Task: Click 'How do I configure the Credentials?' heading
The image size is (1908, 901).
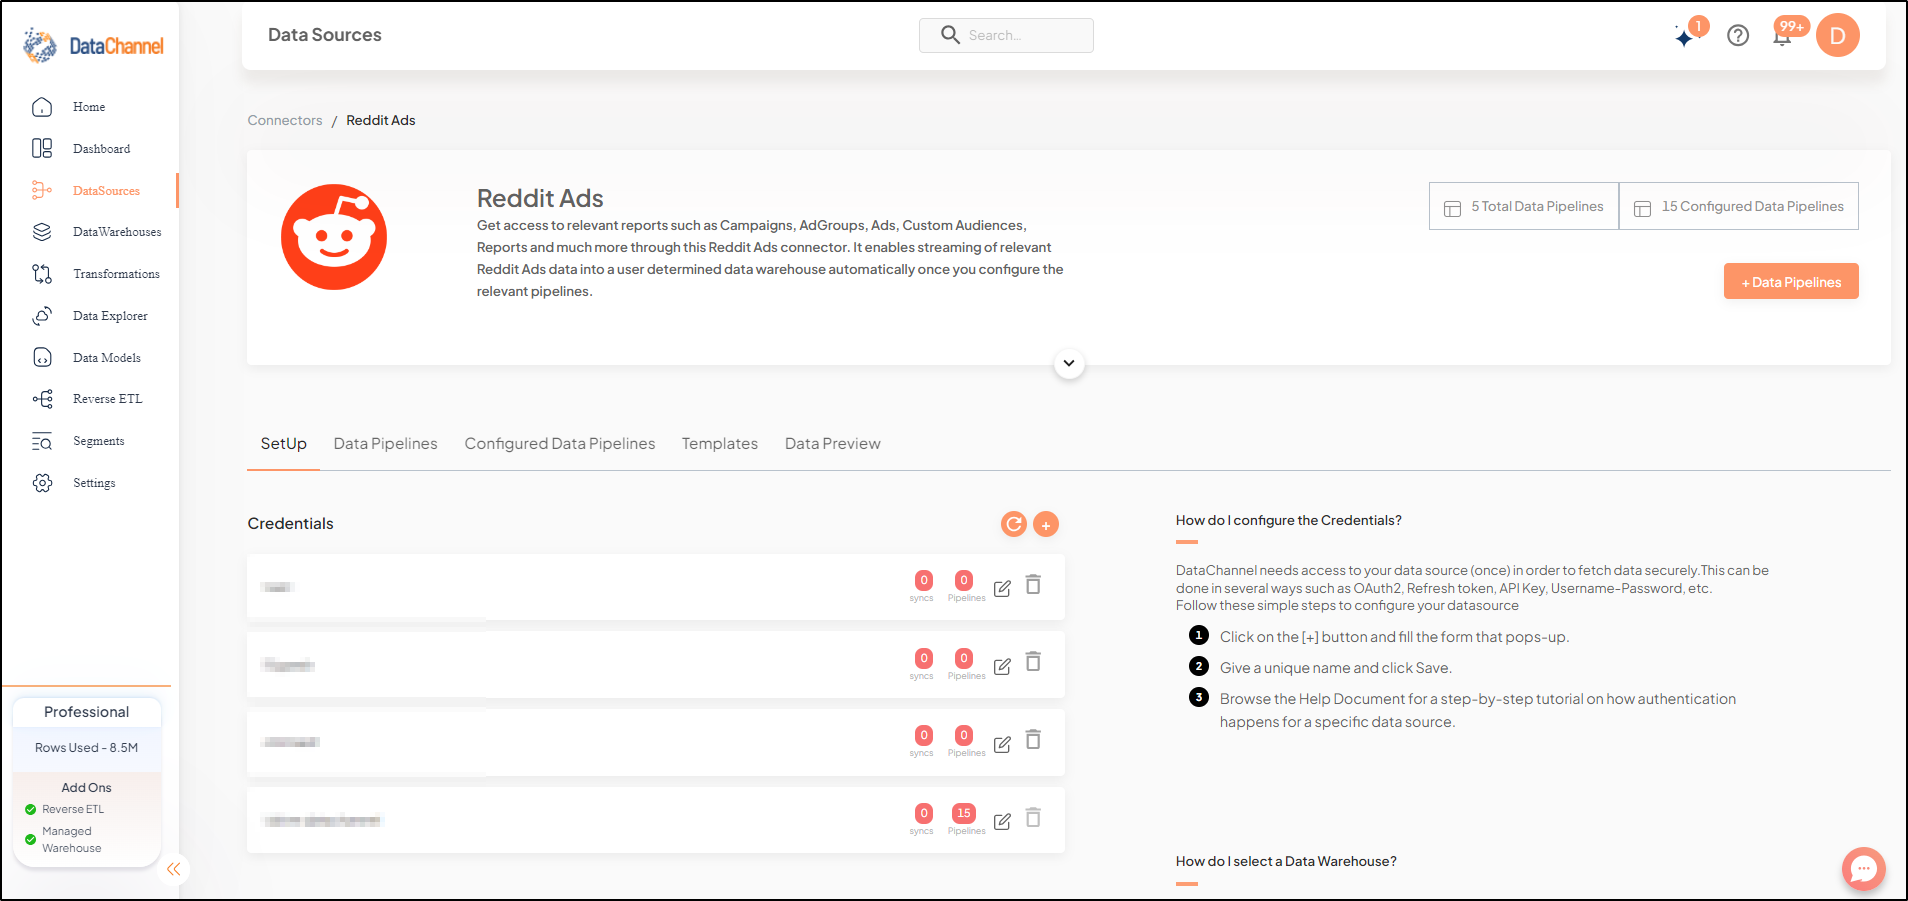Action: [x=1289, y=521]
